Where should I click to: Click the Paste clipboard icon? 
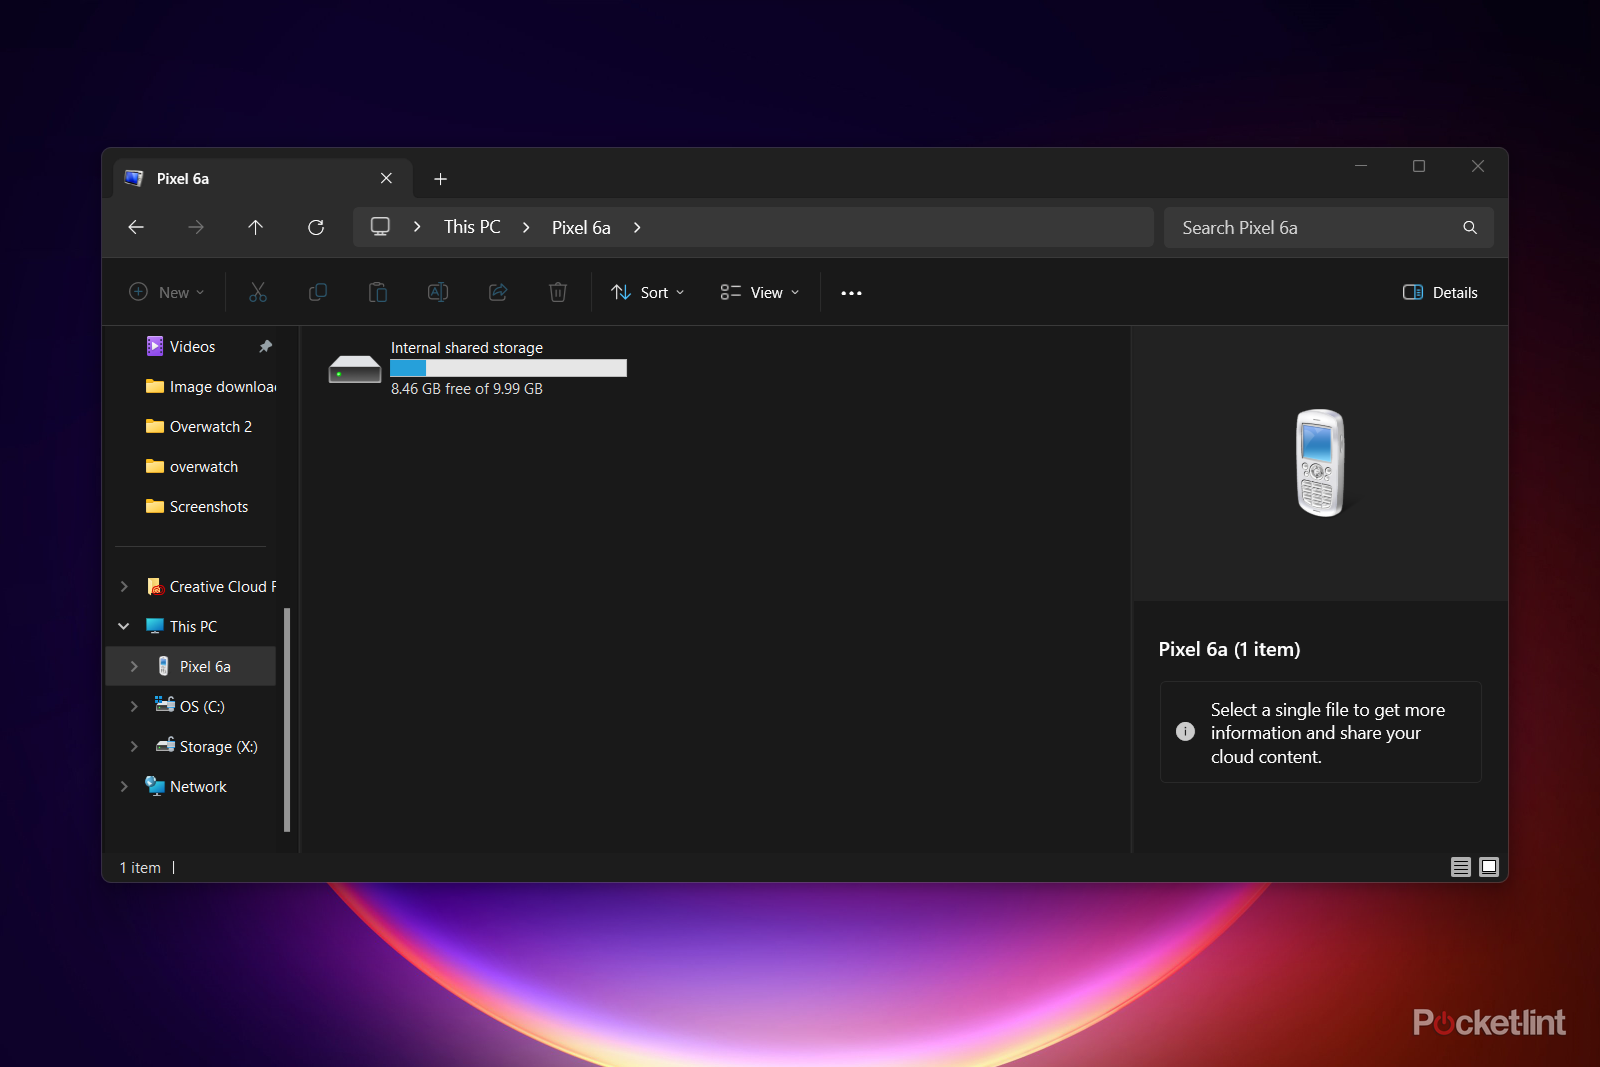[378, 292]
